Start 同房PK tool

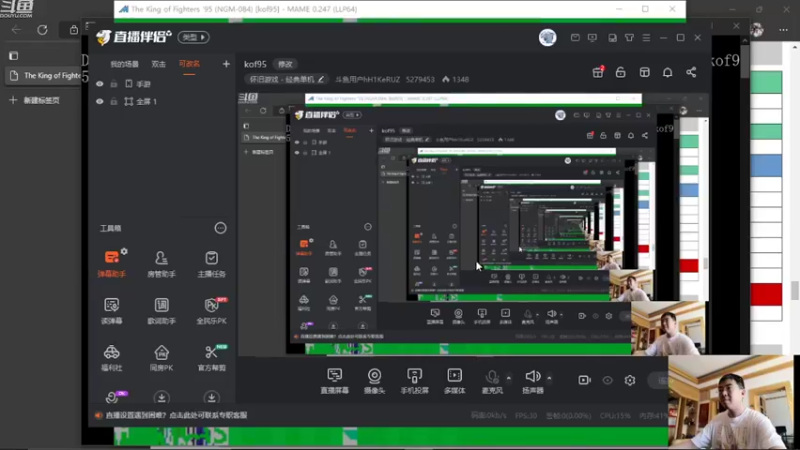pos(161,358)
